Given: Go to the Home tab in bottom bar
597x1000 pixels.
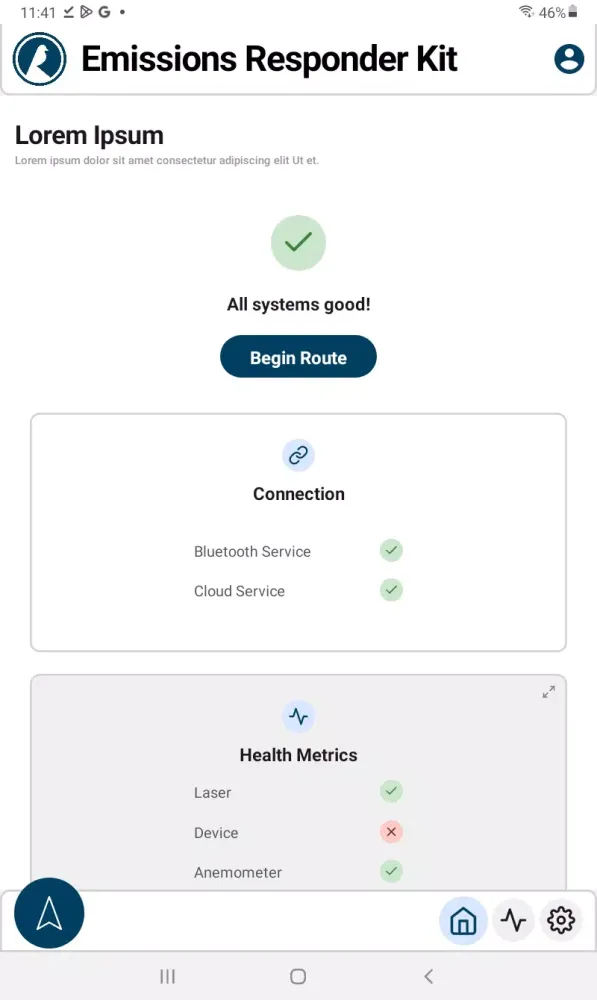Looking at the screenshot, I should 464,920.
